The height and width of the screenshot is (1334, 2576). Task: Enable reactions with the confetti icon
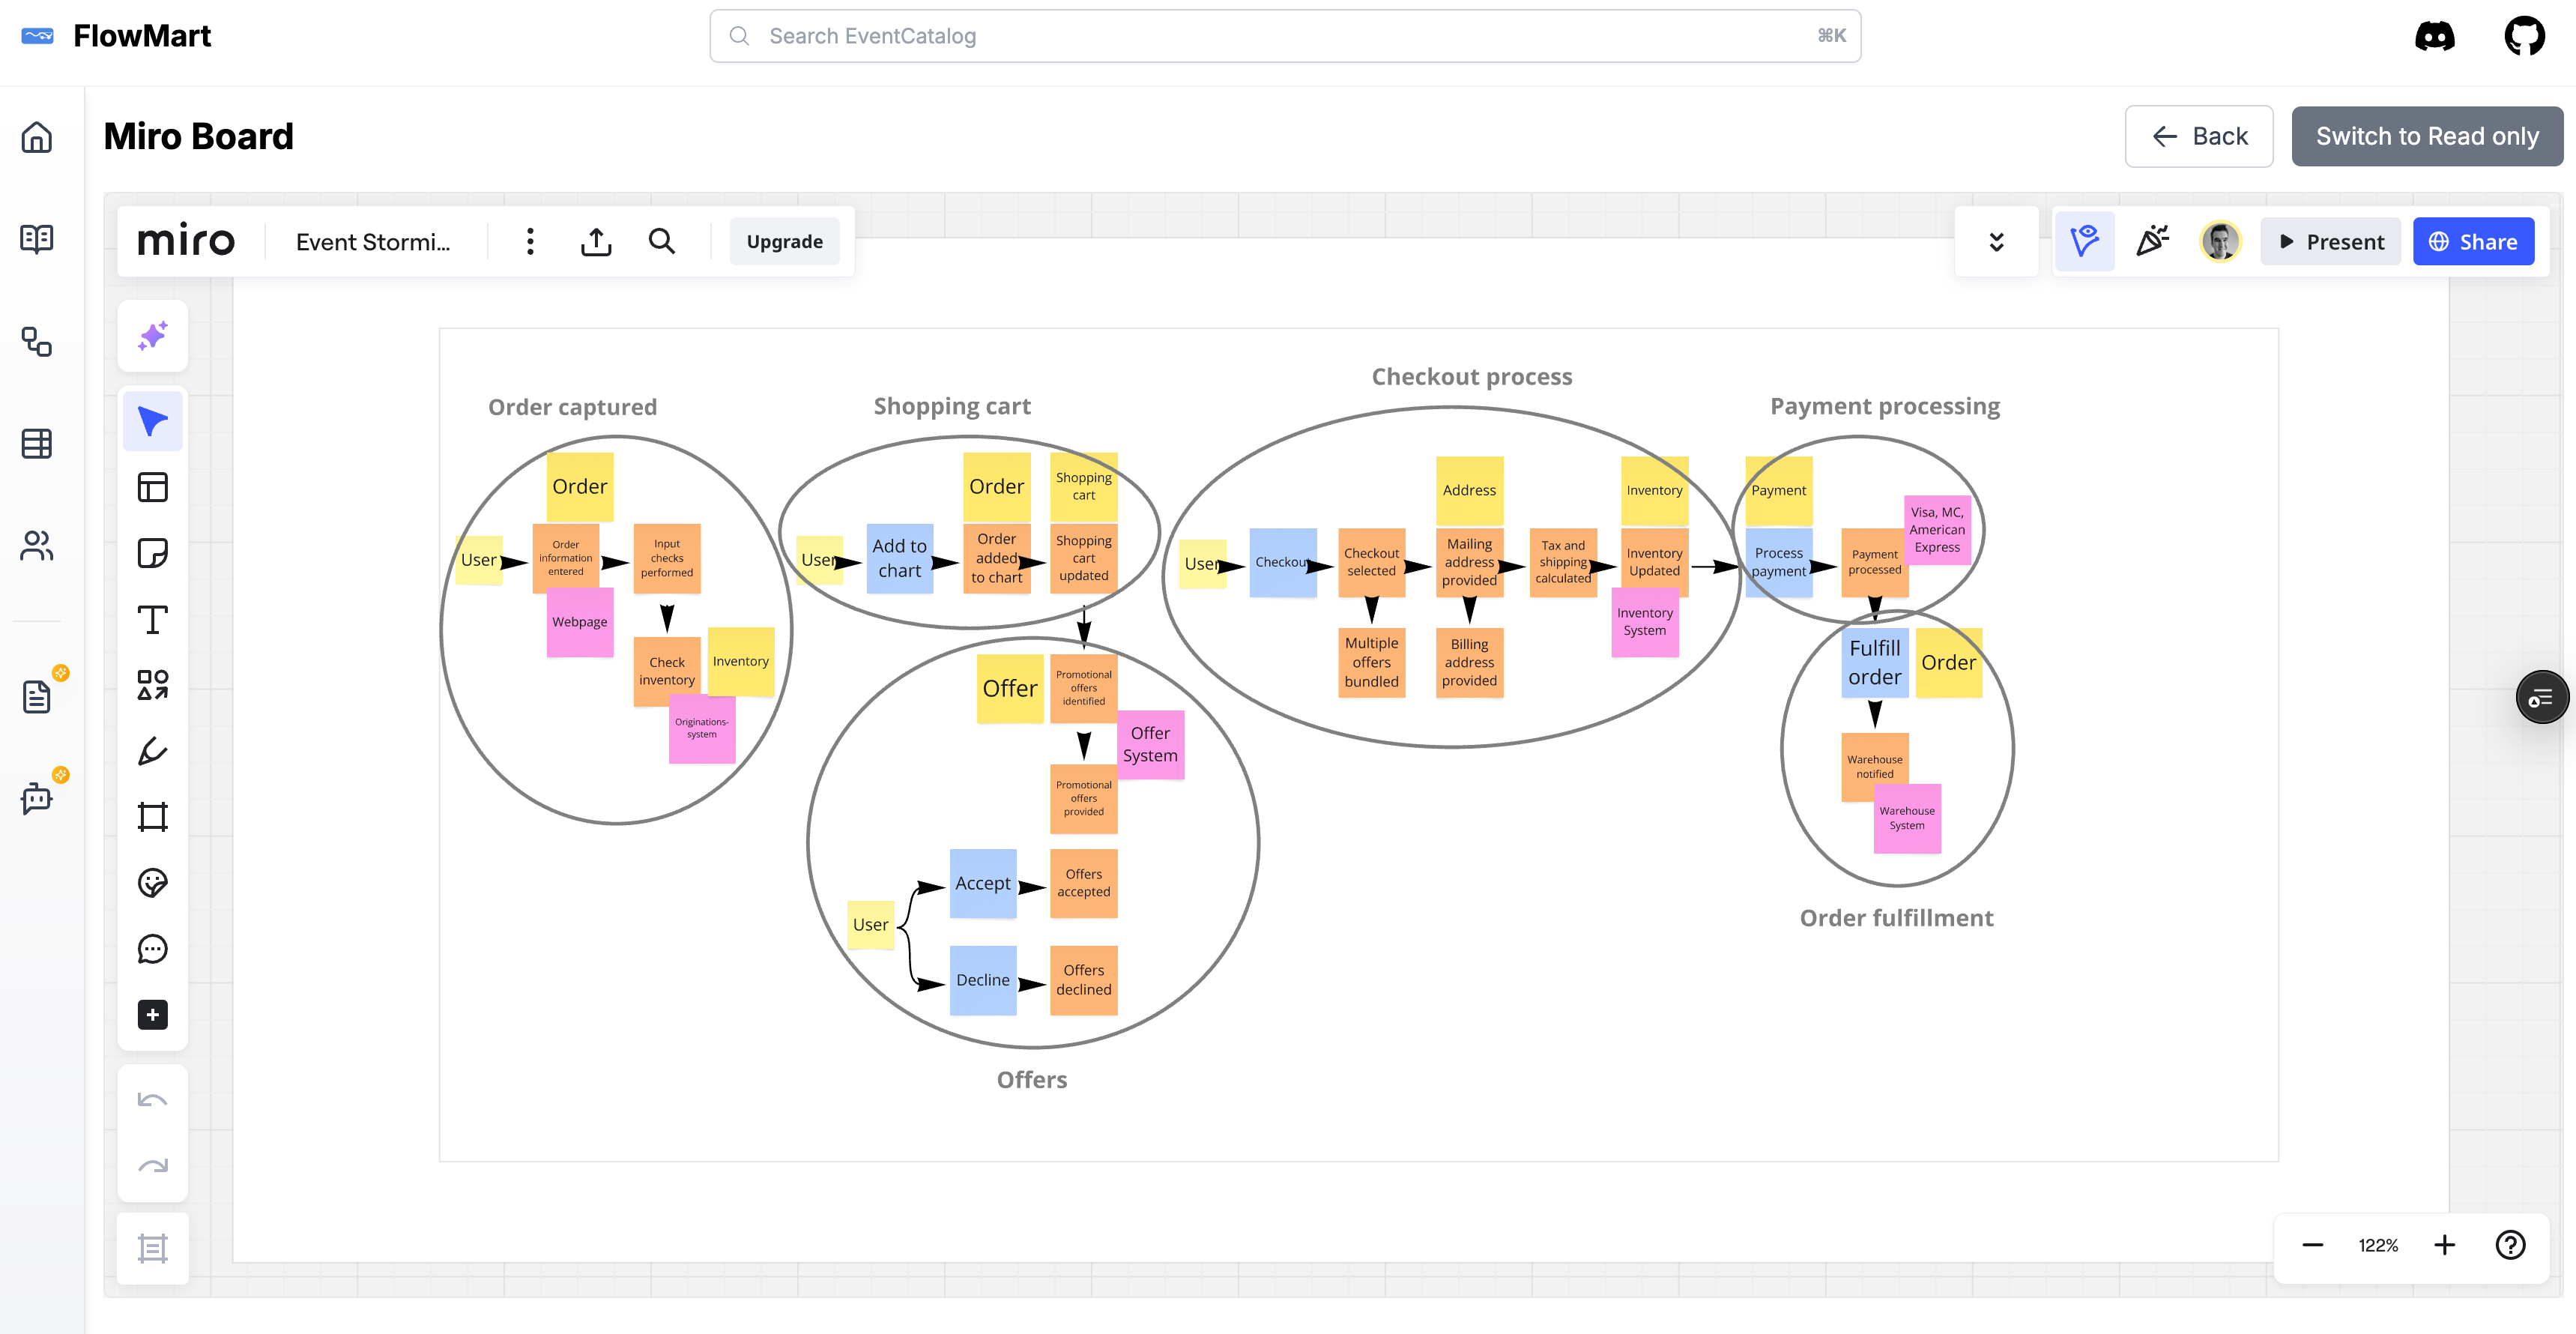coord(2153,241)
